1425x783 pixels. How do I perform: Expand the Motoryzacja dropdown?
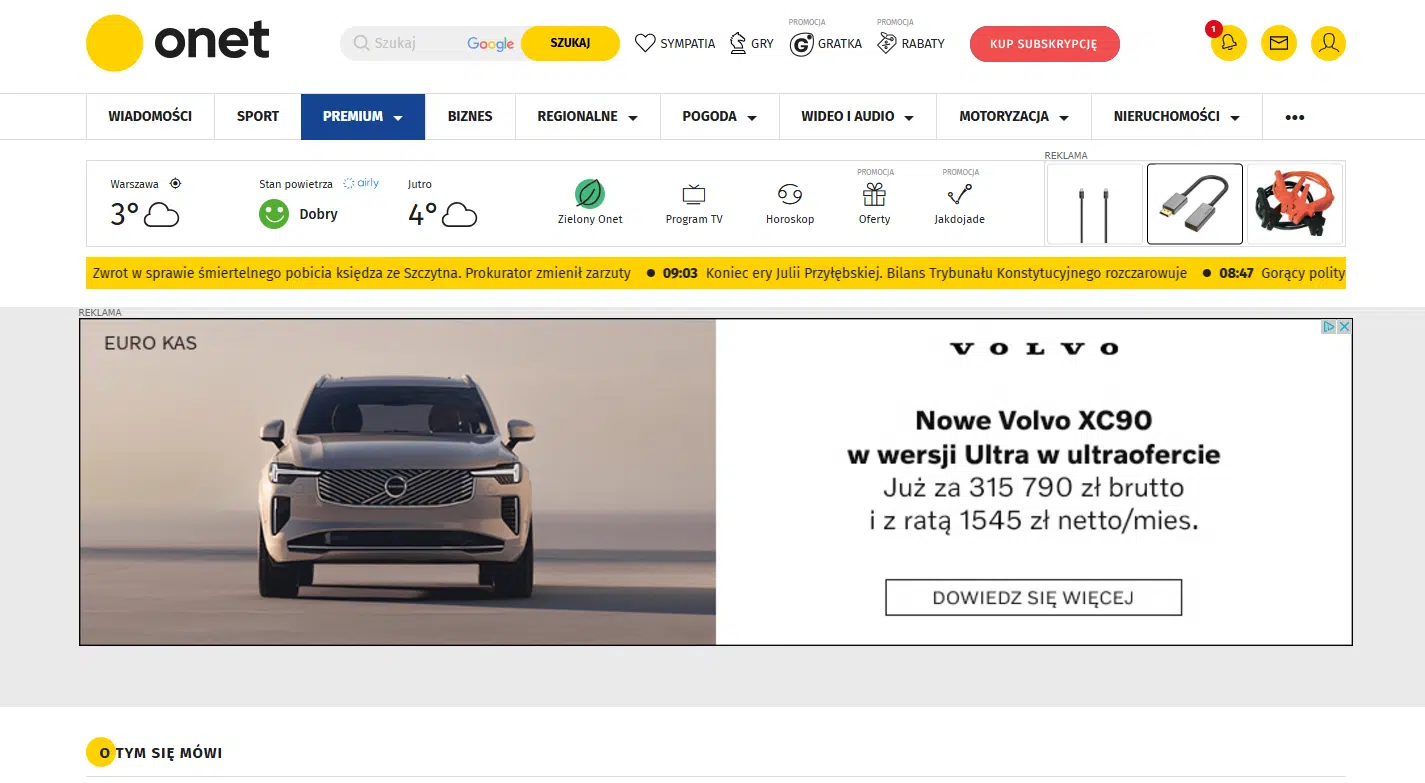tap(1064, 118)
